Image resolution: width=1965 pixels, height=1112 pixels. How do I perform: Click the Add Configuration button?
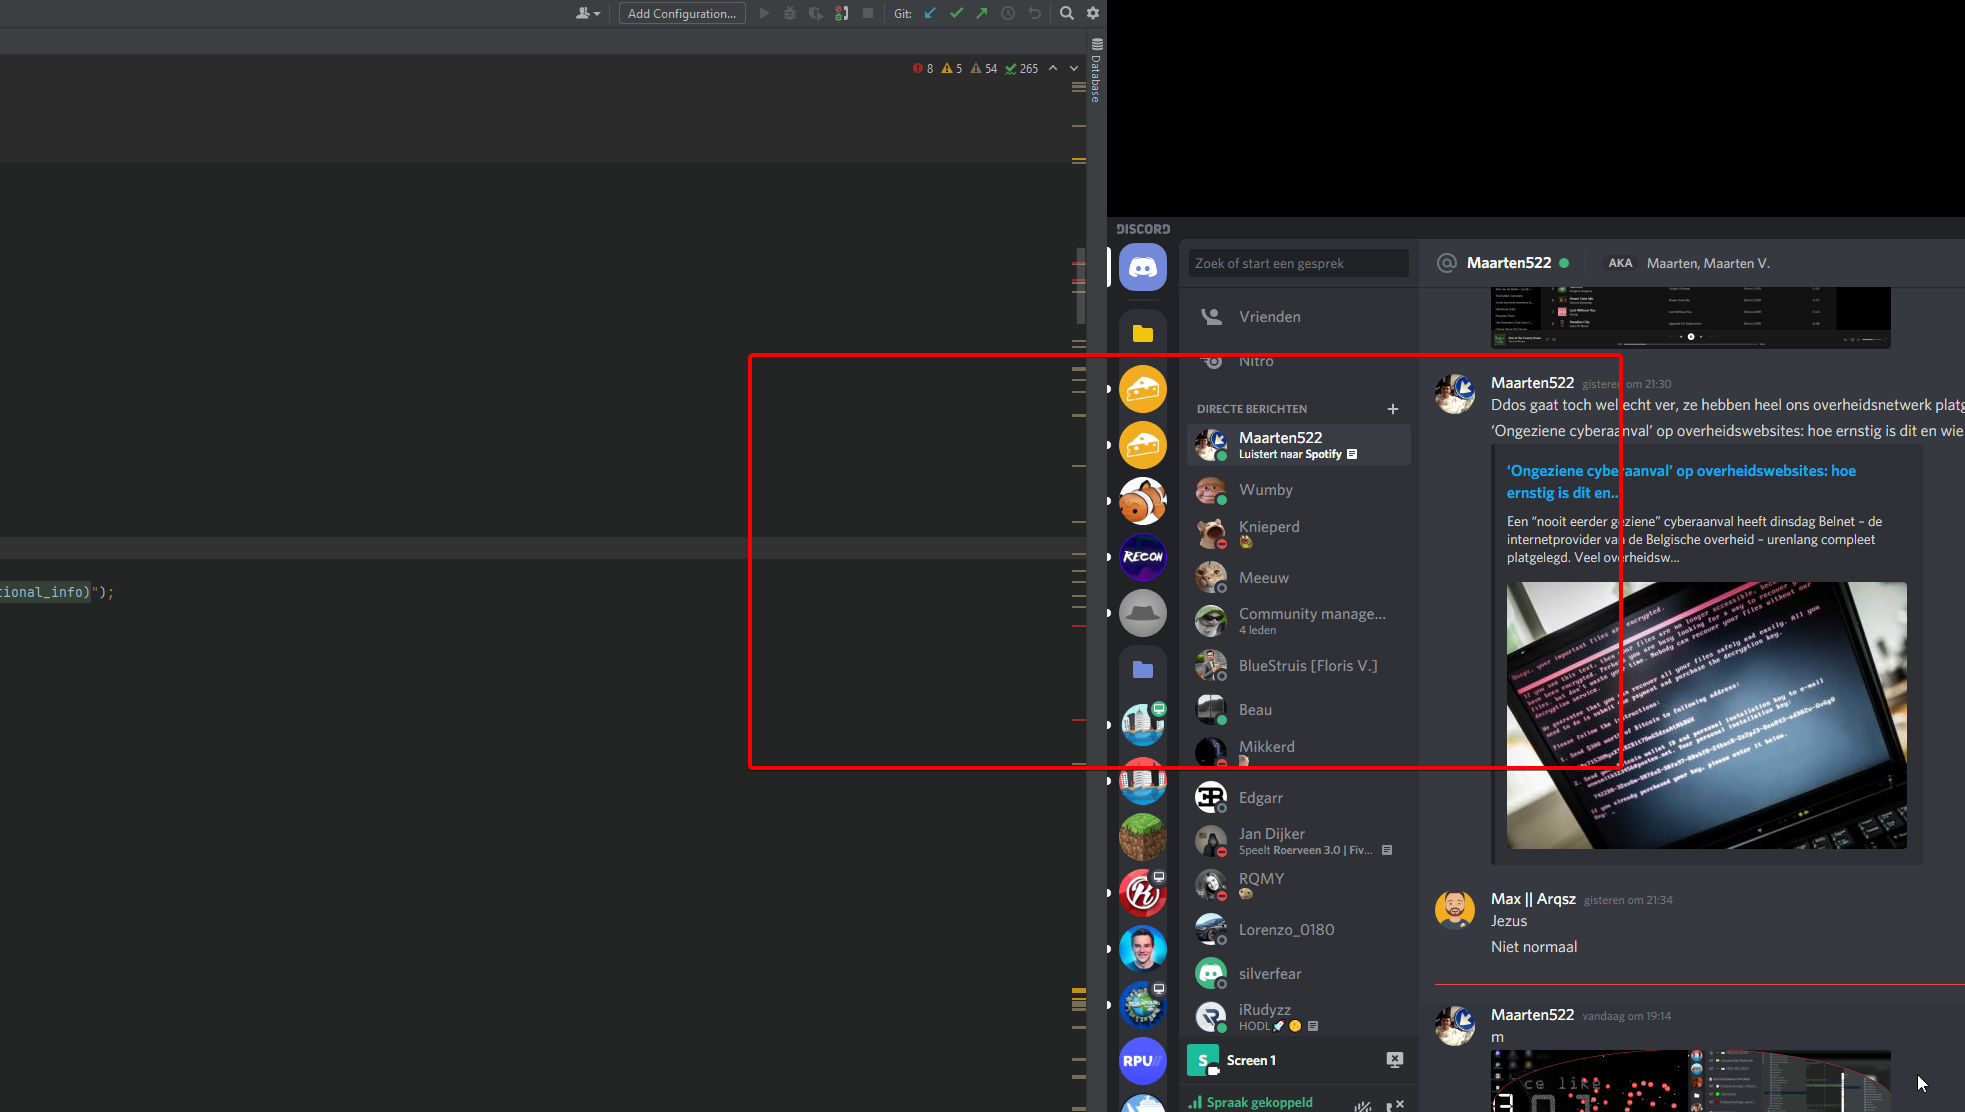click(682, 13)
